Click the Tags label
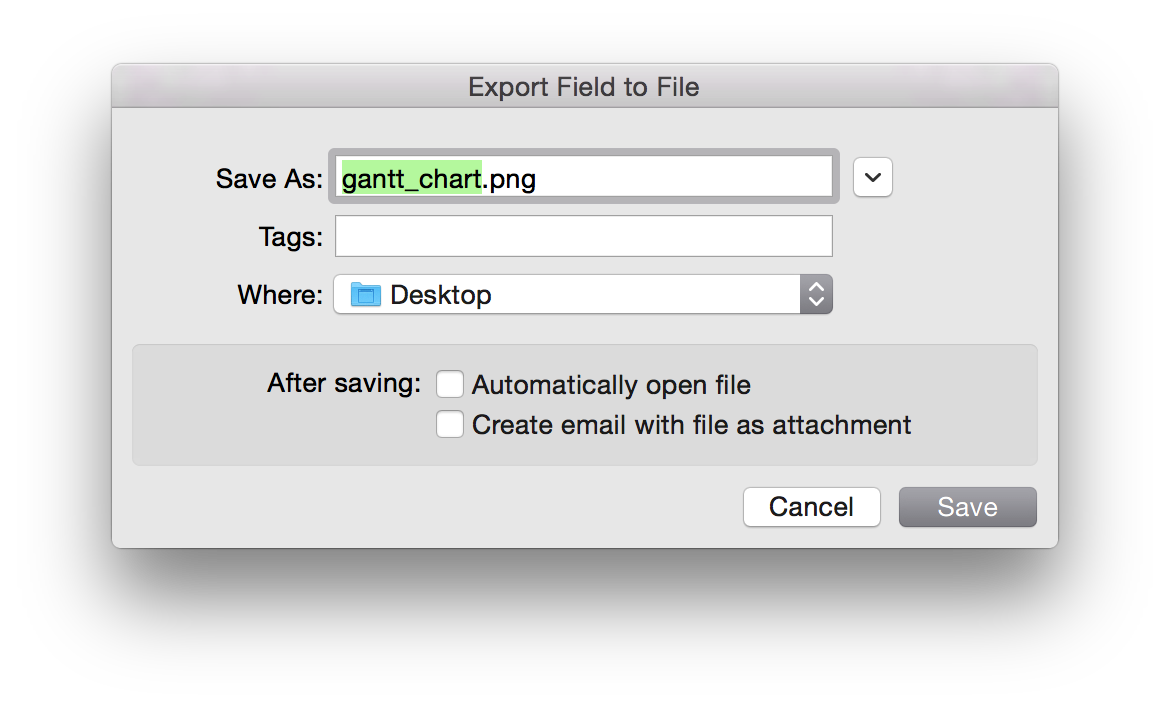The height and width of the screenshot is (708, 1170). click(x=290, y=236)
